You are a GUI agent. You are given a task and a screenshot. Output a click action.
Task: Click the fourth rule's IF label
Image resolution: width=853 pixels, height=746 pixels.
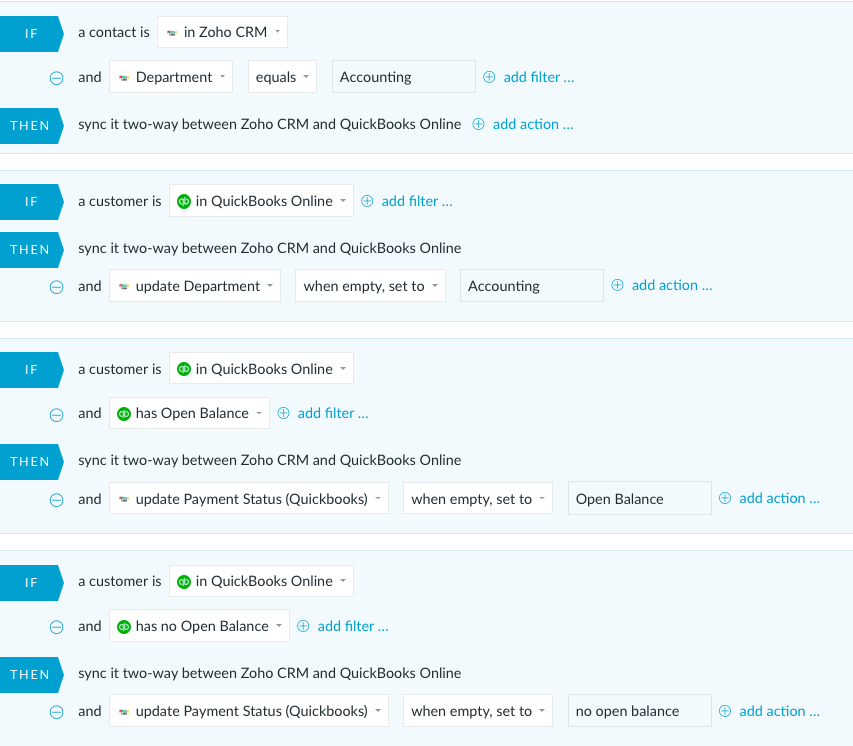click(x=31, y=583)
